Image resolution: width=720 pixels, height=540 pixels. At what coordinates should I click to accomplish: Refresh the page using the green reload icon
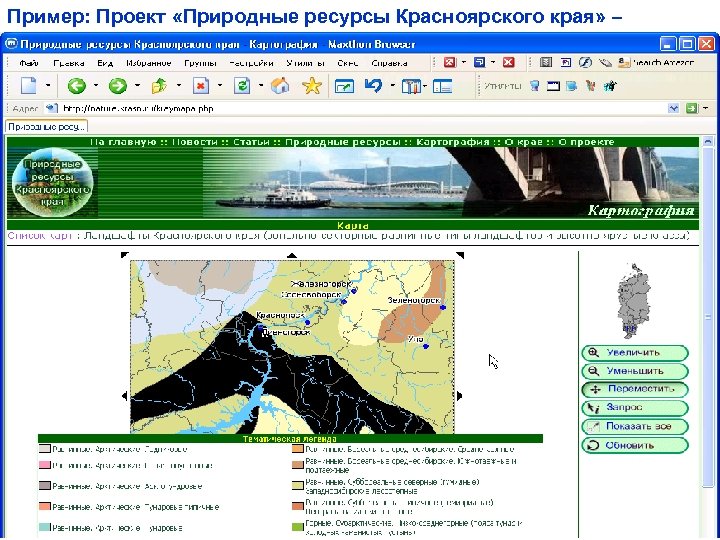(242, 85)
